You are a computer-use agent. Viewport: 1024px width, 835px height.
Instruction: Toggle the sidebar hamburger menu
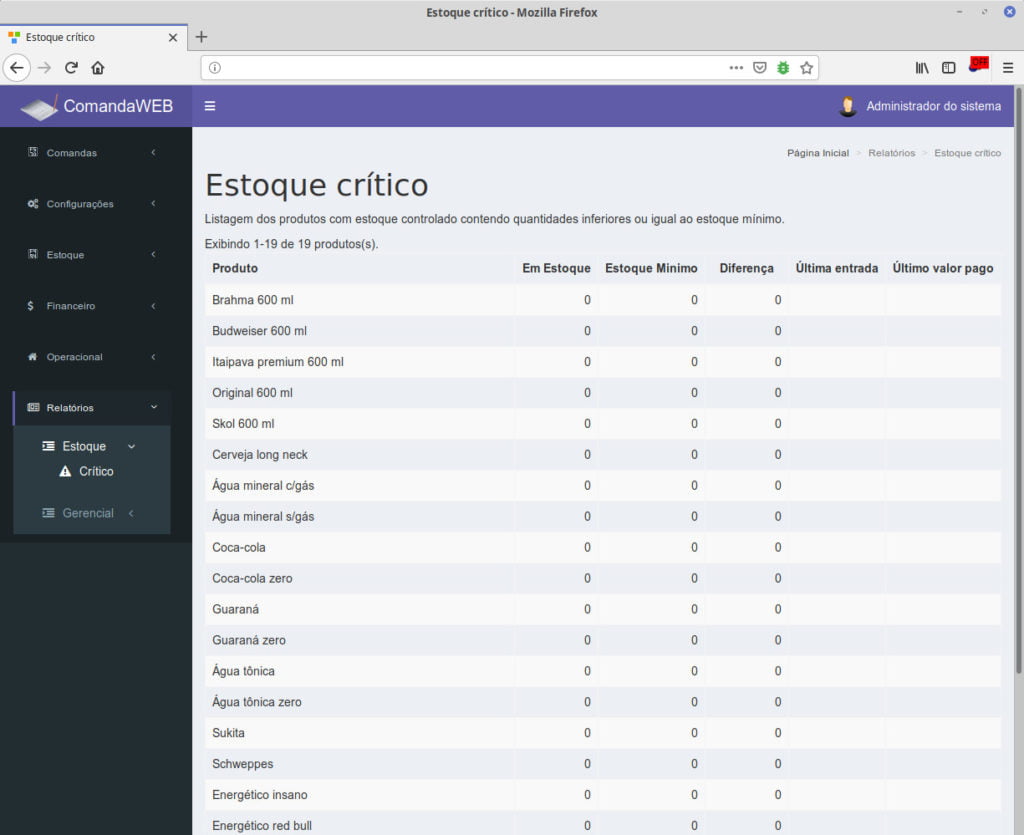(x=210, y=106)
